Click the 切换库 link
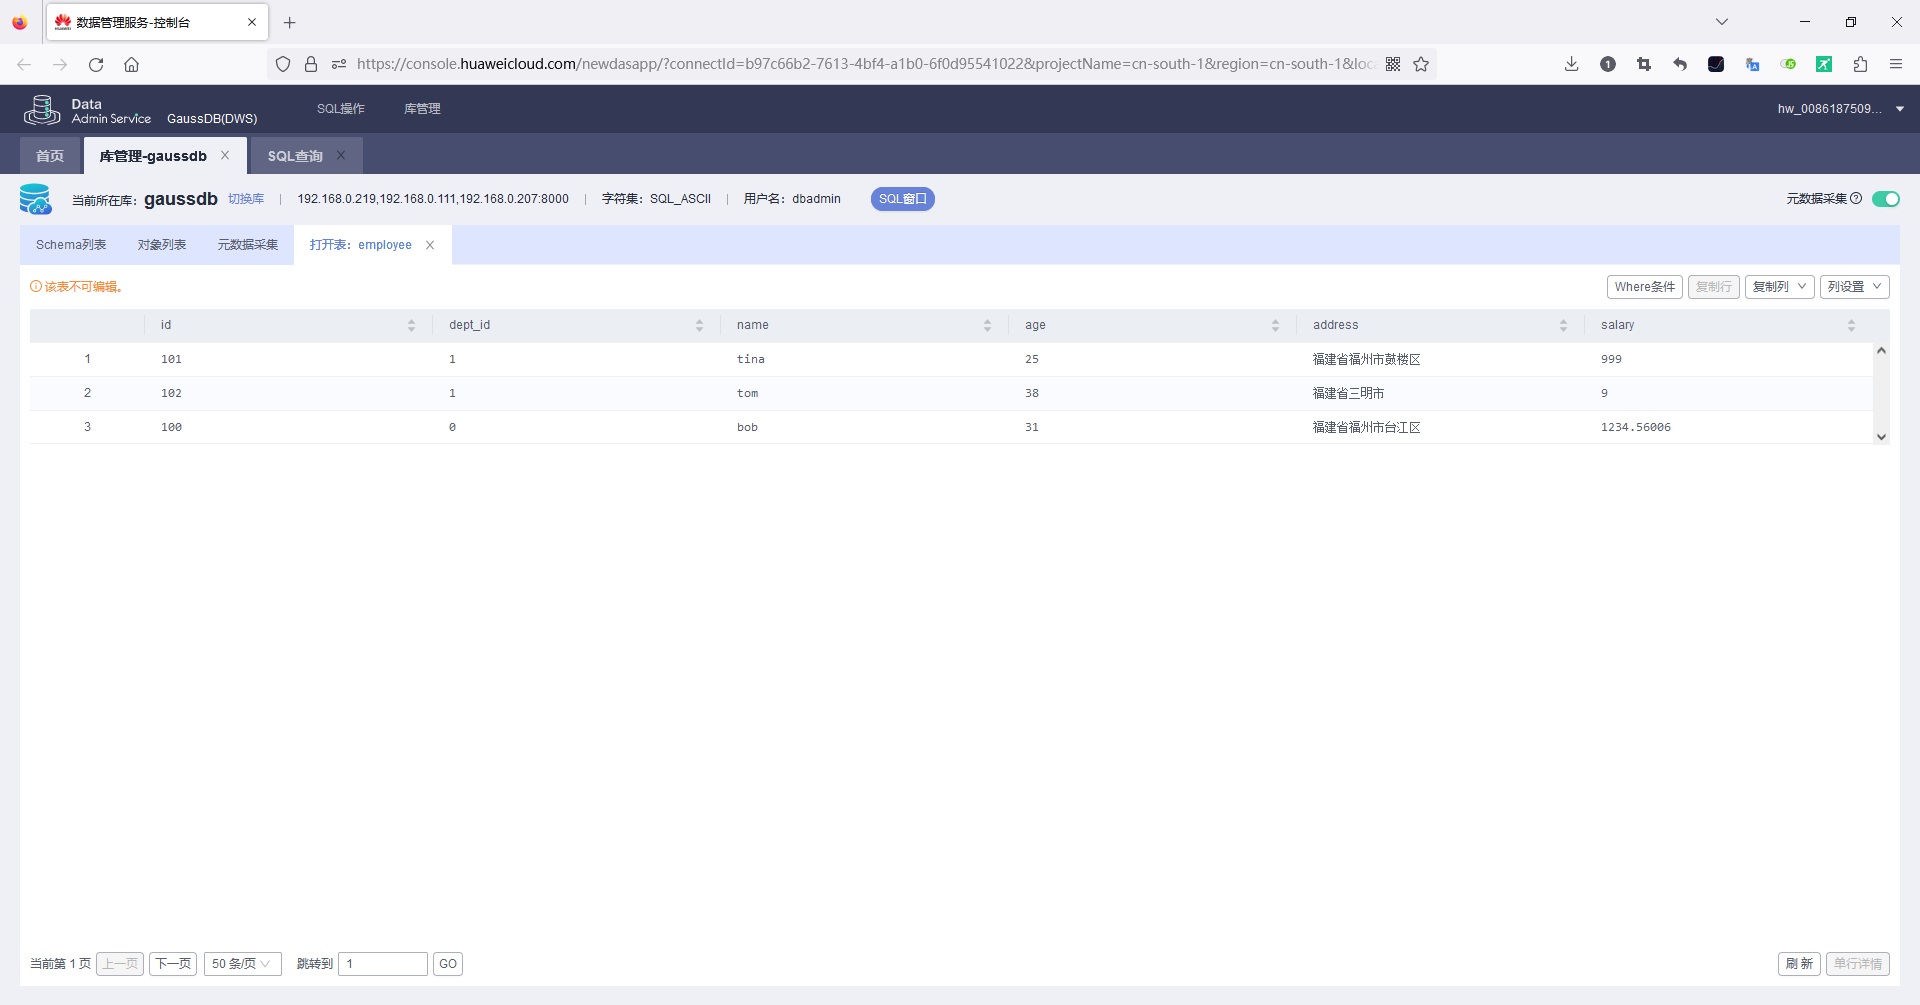 pos(246,199)
